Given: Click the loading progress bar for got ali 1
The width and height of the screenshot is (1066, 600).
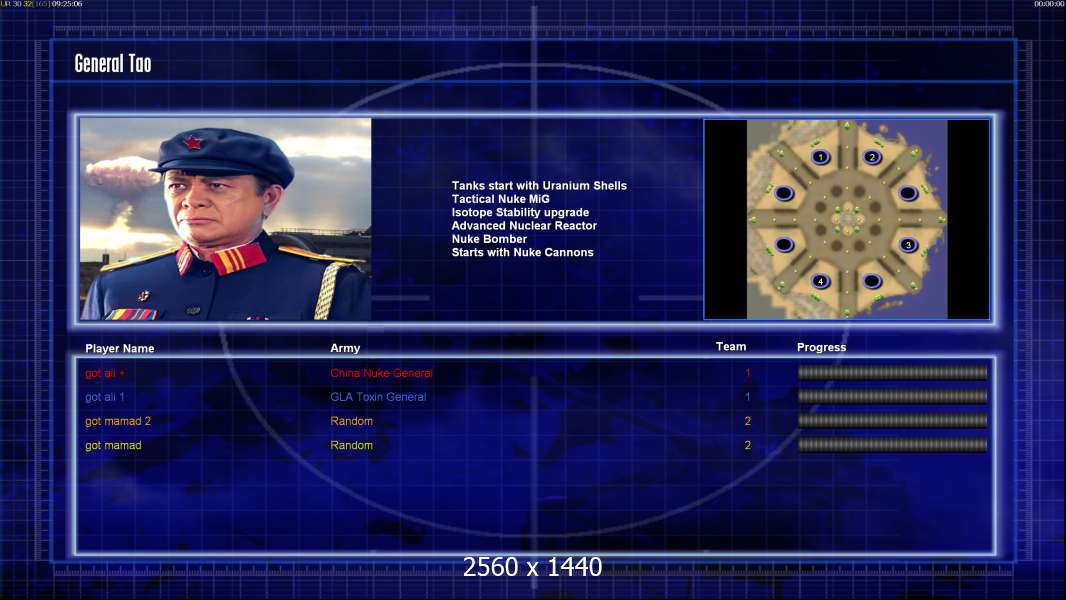Looking at the screenshot, I should click(893, 396).
